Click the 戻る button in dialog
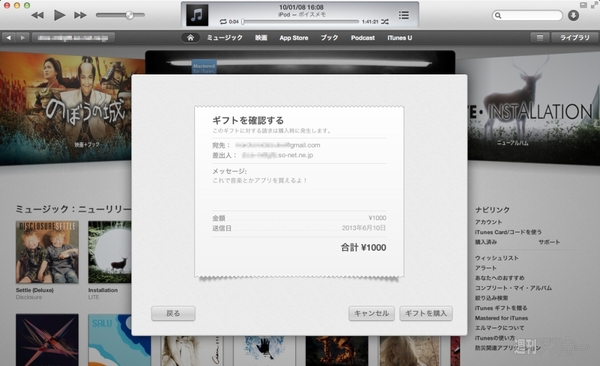The height and width of the screenshot is (366, 600). click(x=173, y=313)
